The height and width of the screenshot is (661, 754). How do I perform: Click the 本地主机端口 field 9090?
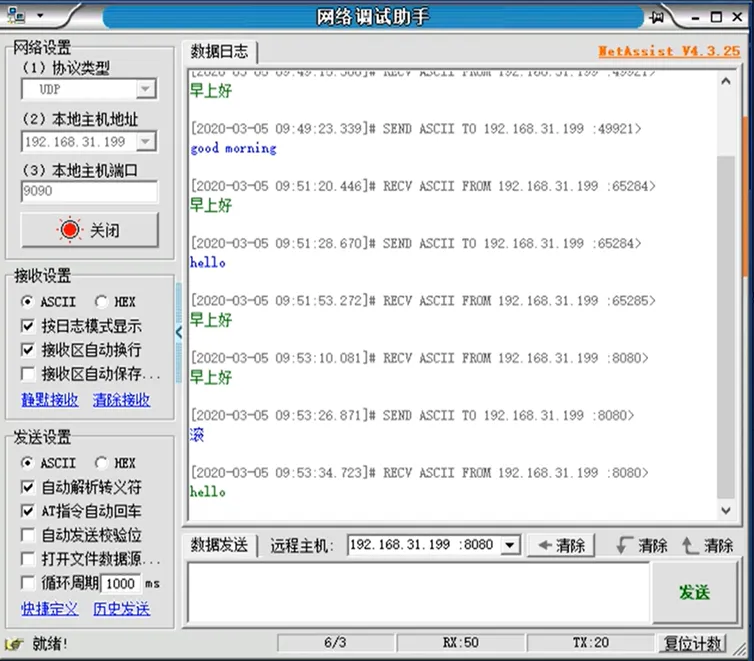coord(89,191)
